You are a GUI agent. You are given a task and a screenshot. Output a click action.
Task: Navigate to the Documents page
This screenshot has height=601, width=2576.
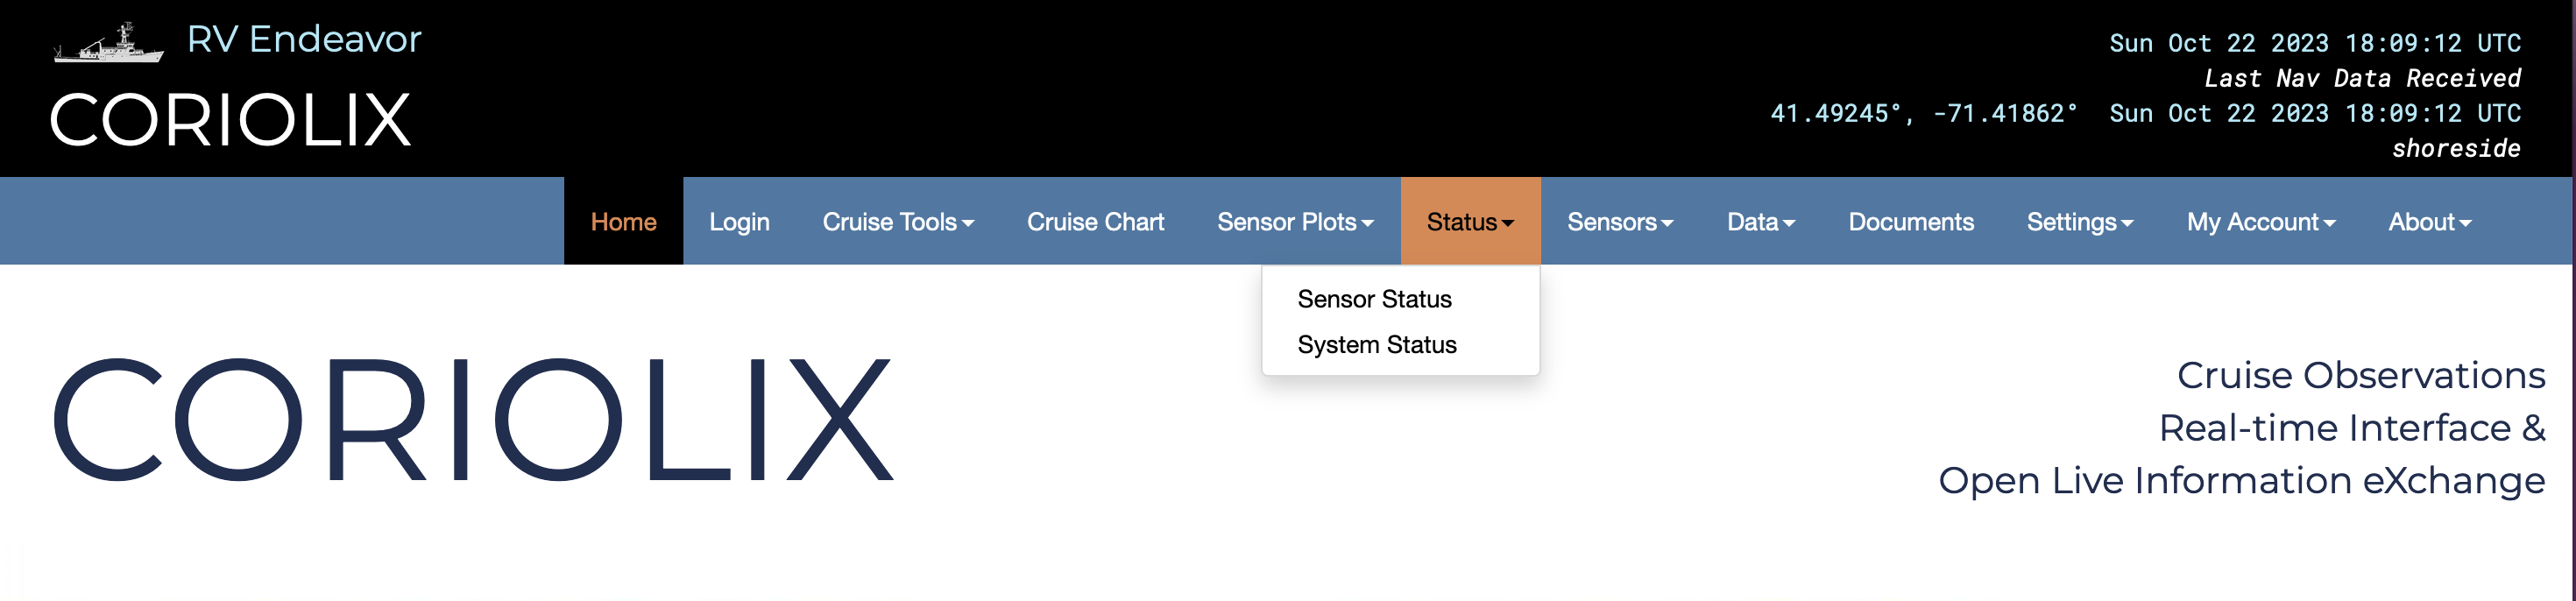pyautogui.click(x=1910, y=221)
